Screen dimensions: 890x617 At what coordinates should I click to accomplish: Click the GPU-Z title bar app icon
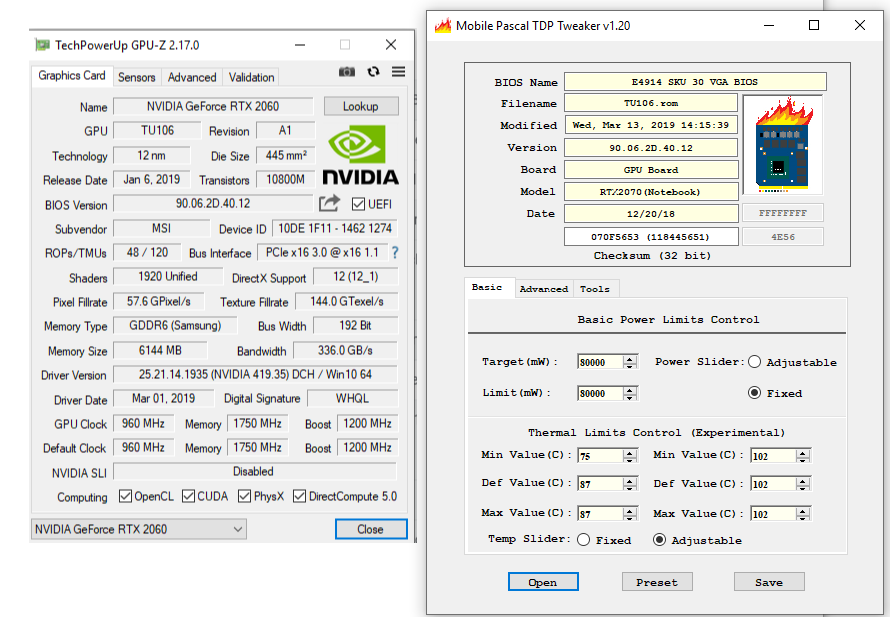(x=42, y=45)
